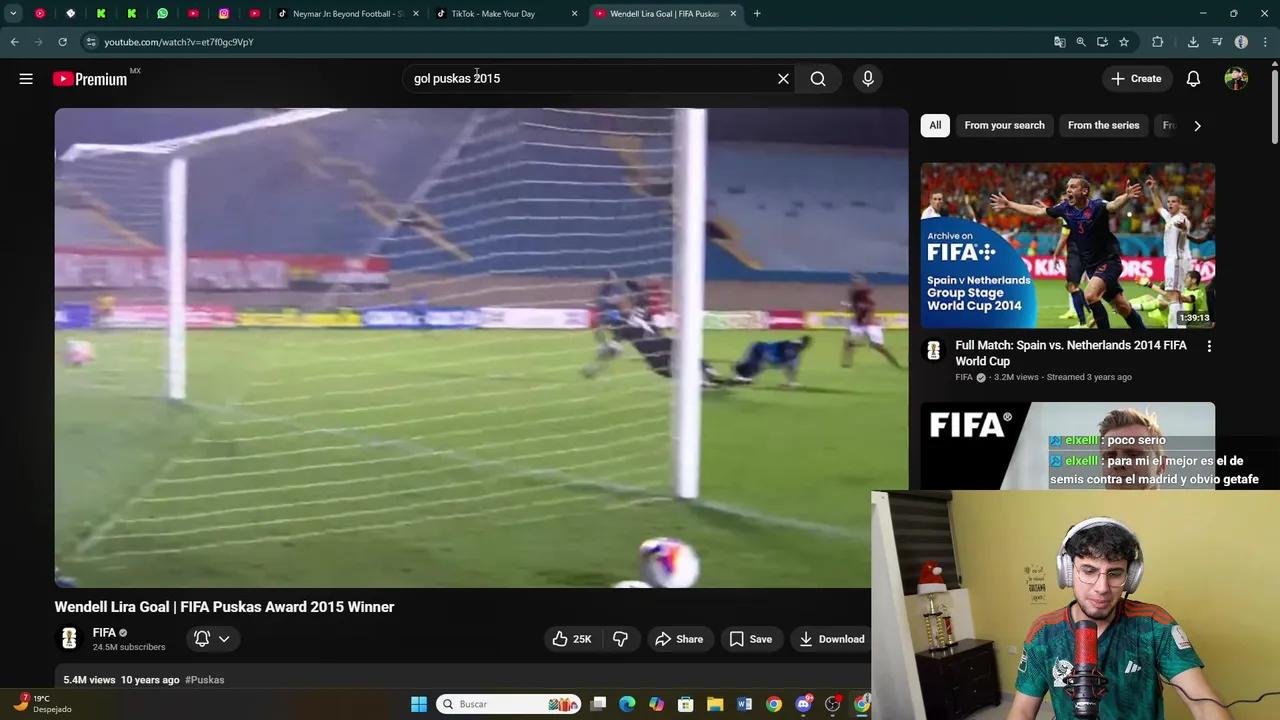Open the FIFA channel name link

coord(104,633)
